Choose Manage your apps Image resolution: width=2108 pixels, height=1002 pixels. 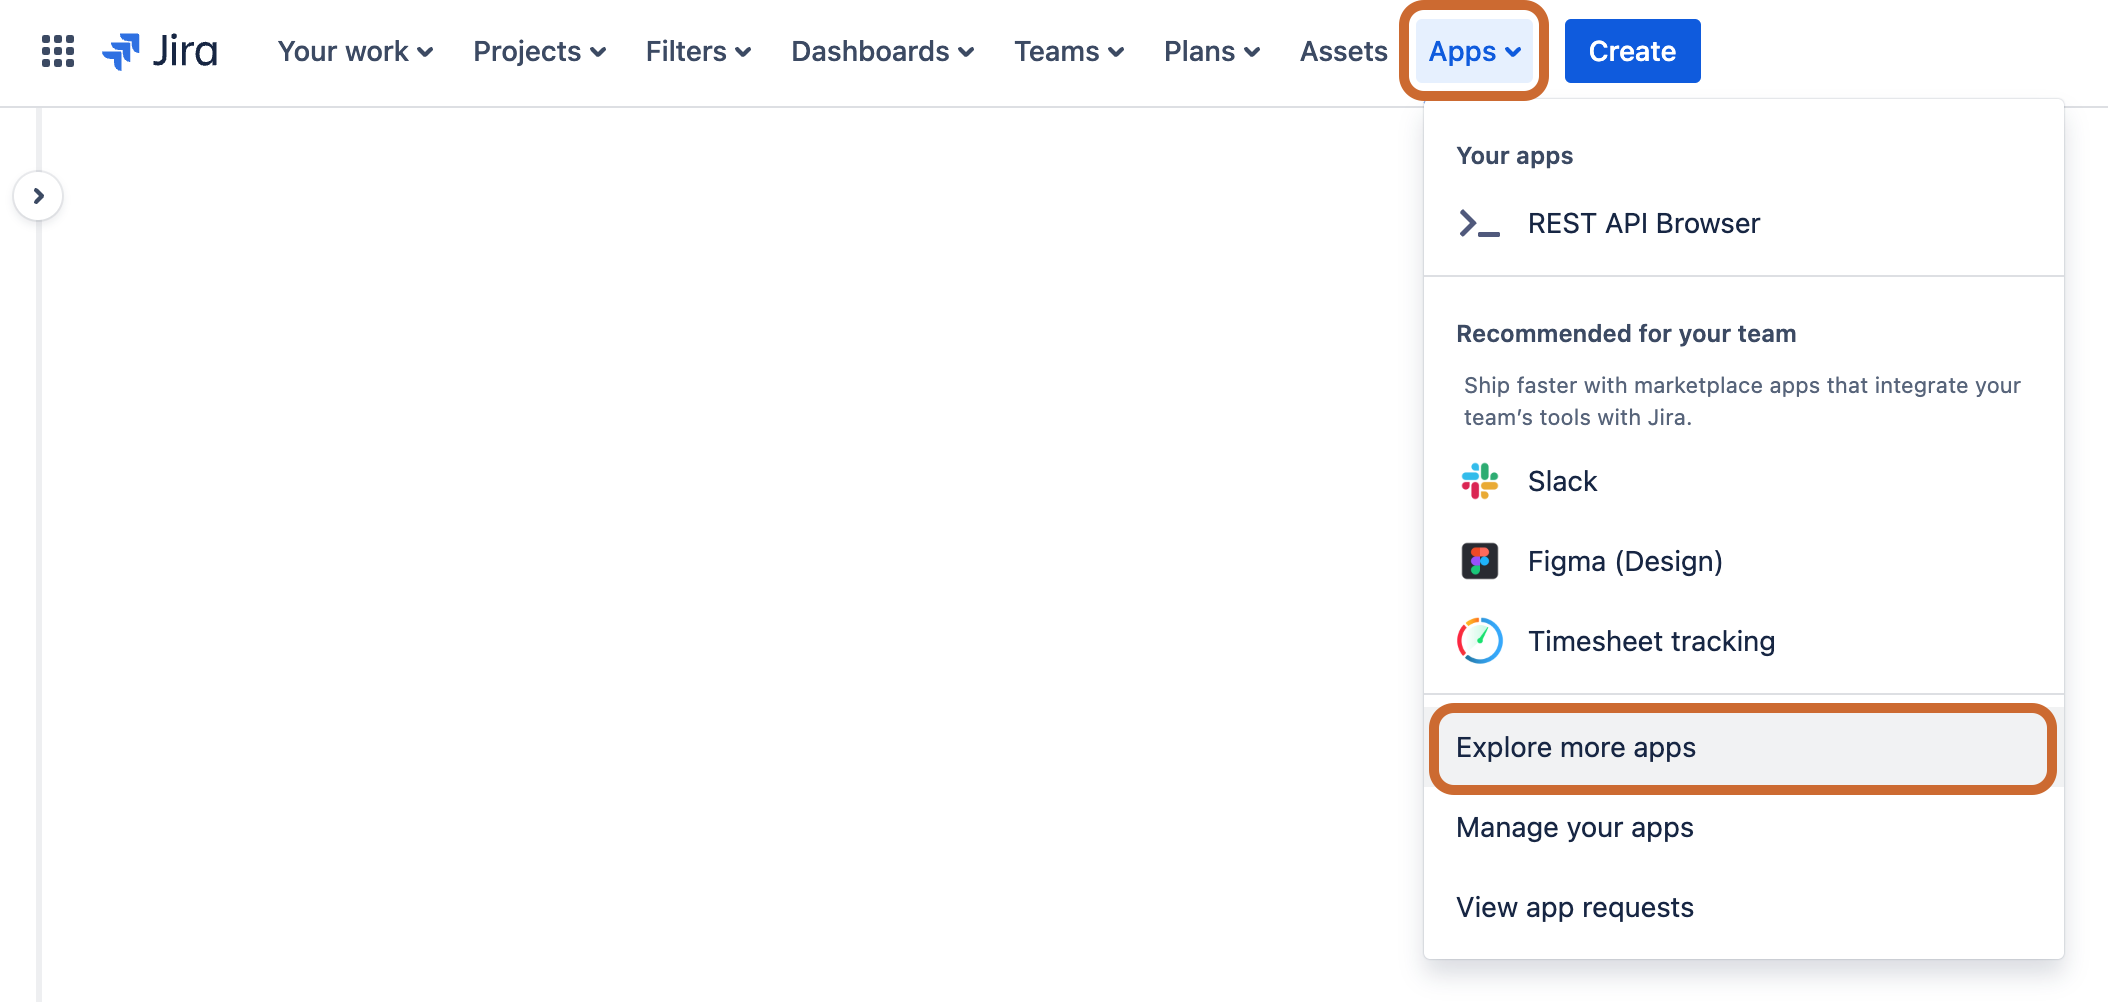pyautogui.click(x=1744, y=828)
